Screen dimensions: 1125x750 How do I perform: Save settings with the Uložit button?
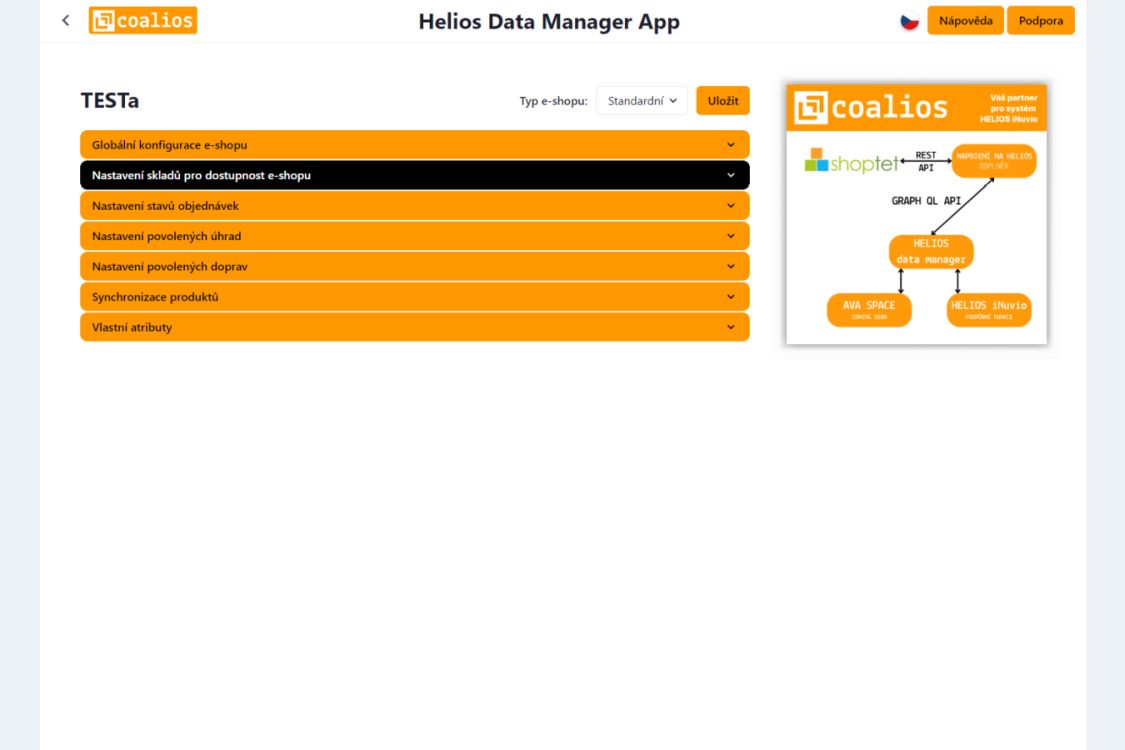tap(722, 101)
